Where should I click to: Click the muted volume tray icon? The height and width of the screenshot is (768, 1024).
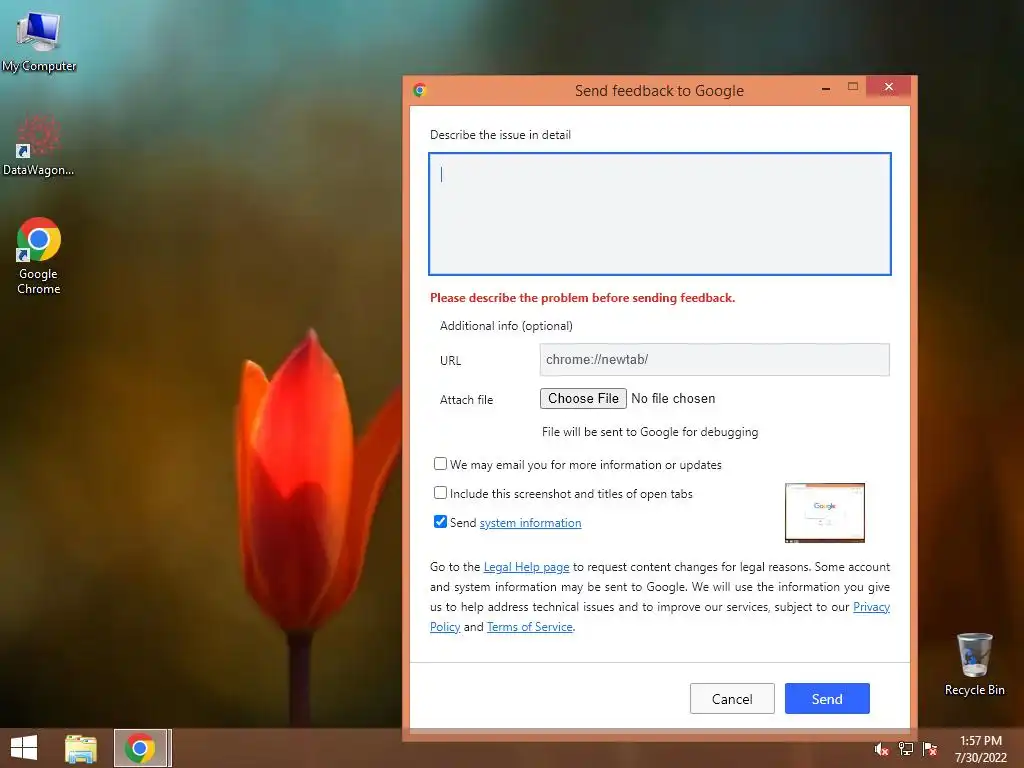click(882, 750)
